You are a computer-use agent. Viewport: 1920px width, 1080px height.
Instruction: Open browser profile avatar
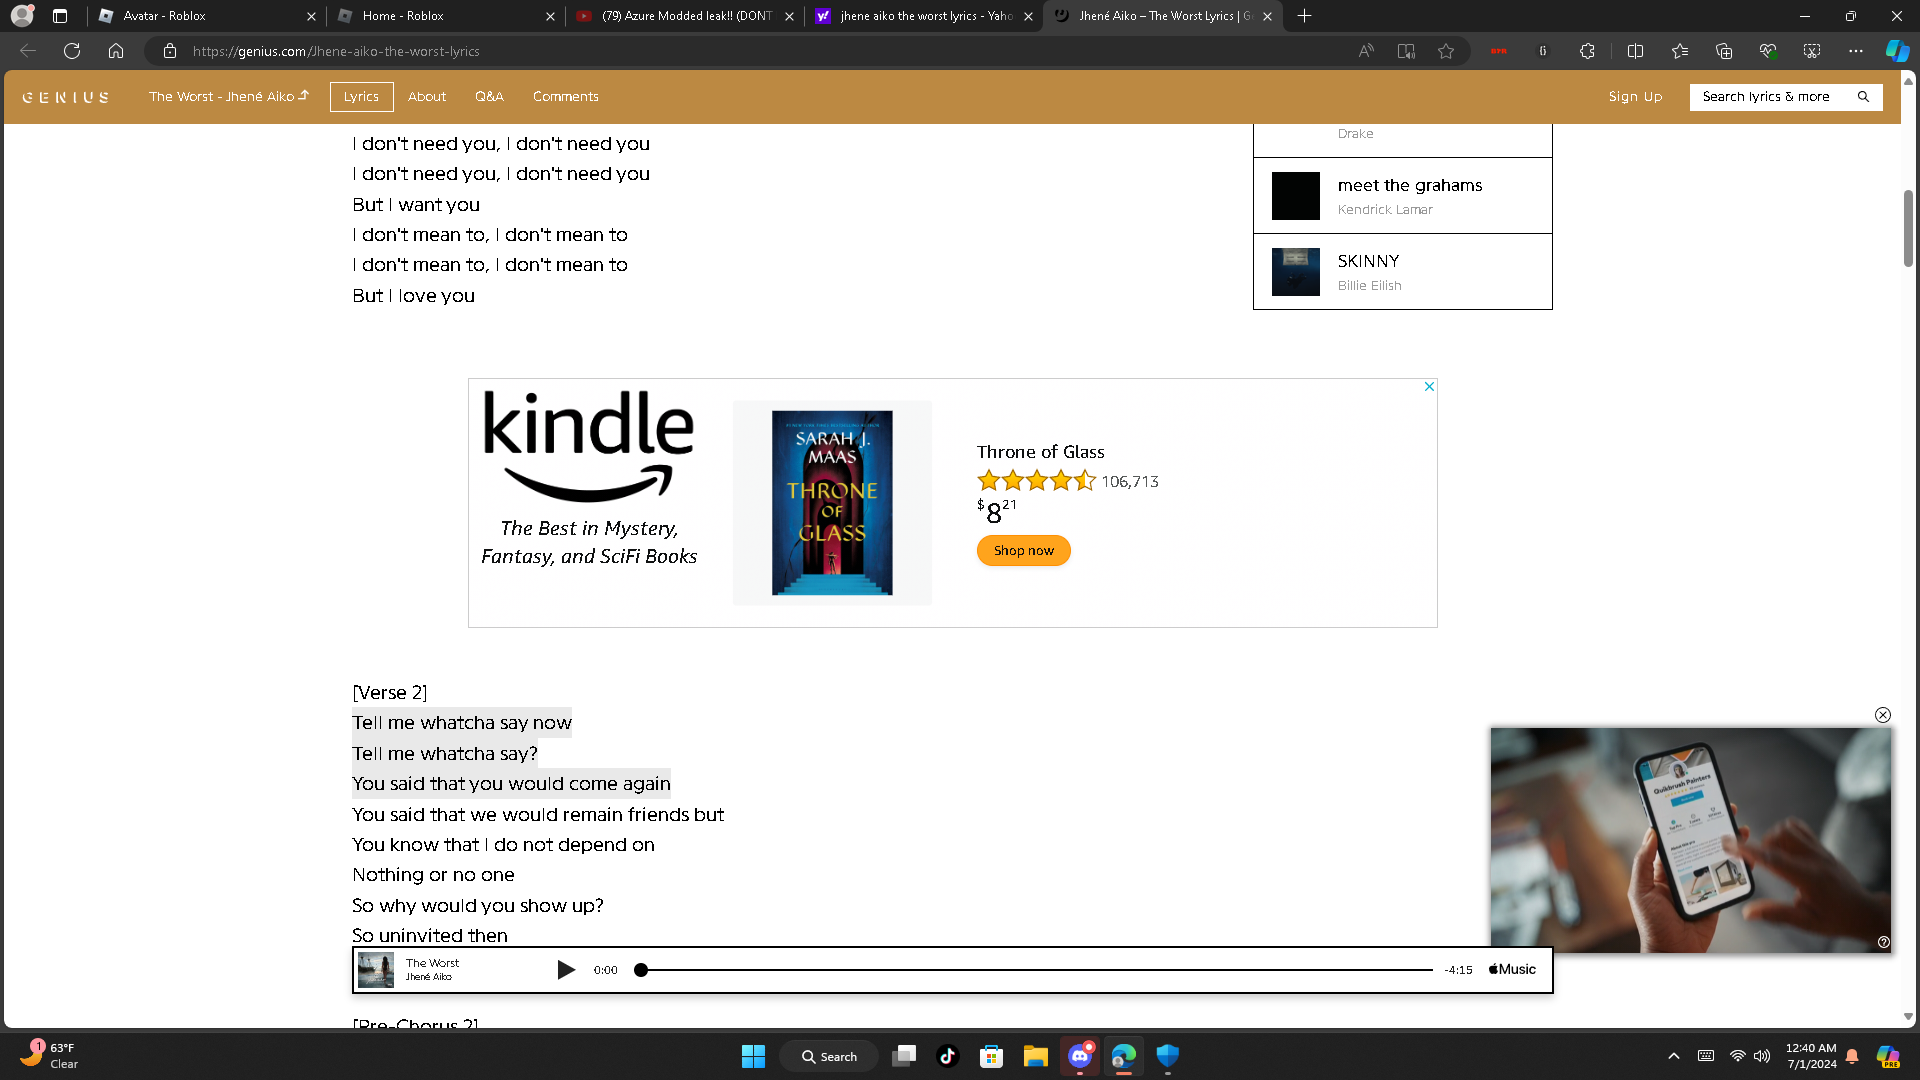(22, 16)
